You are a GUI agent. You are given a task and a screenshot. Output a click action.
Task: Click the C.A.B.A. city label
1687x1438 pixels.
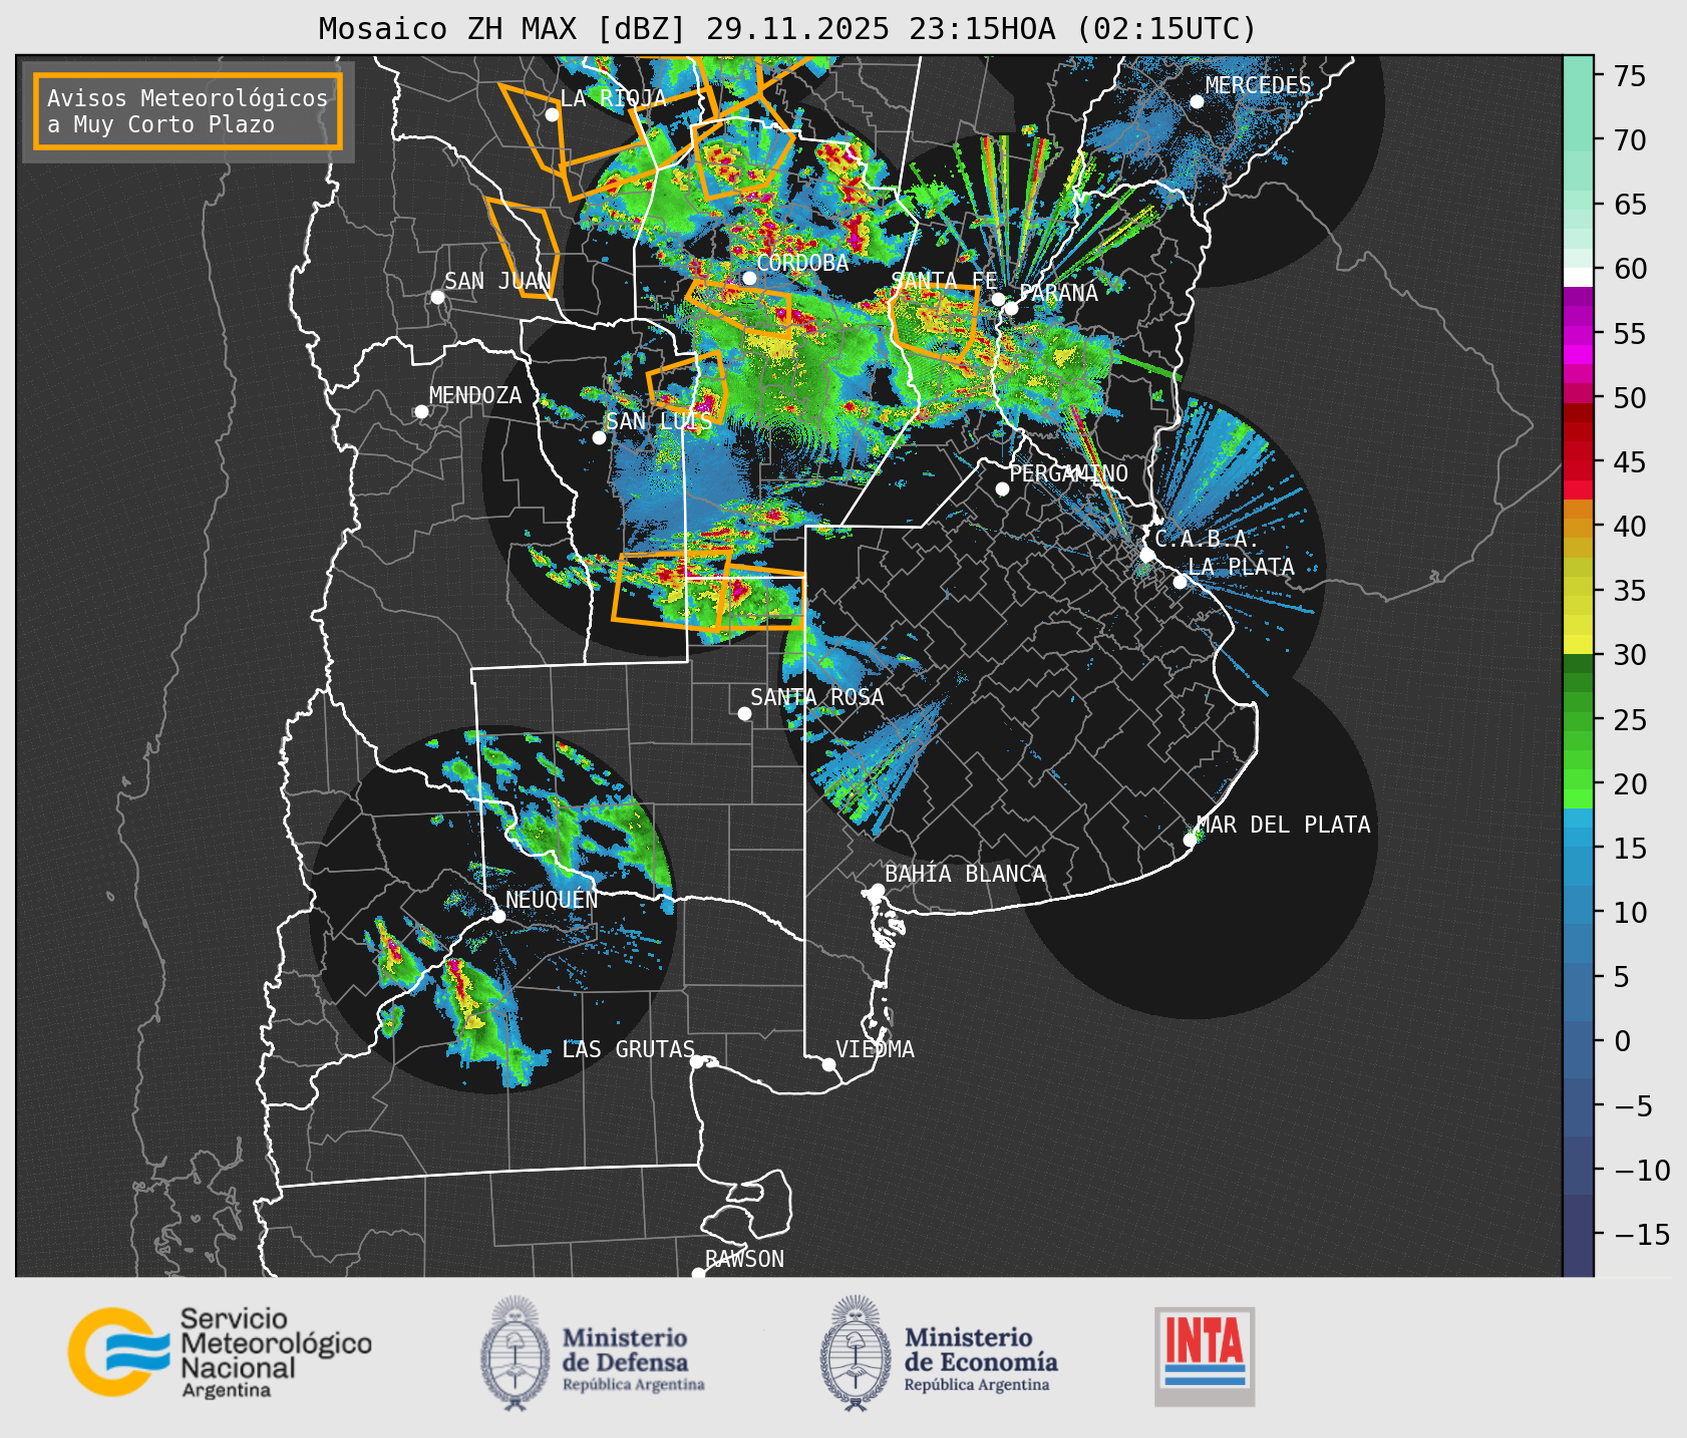1207,539
